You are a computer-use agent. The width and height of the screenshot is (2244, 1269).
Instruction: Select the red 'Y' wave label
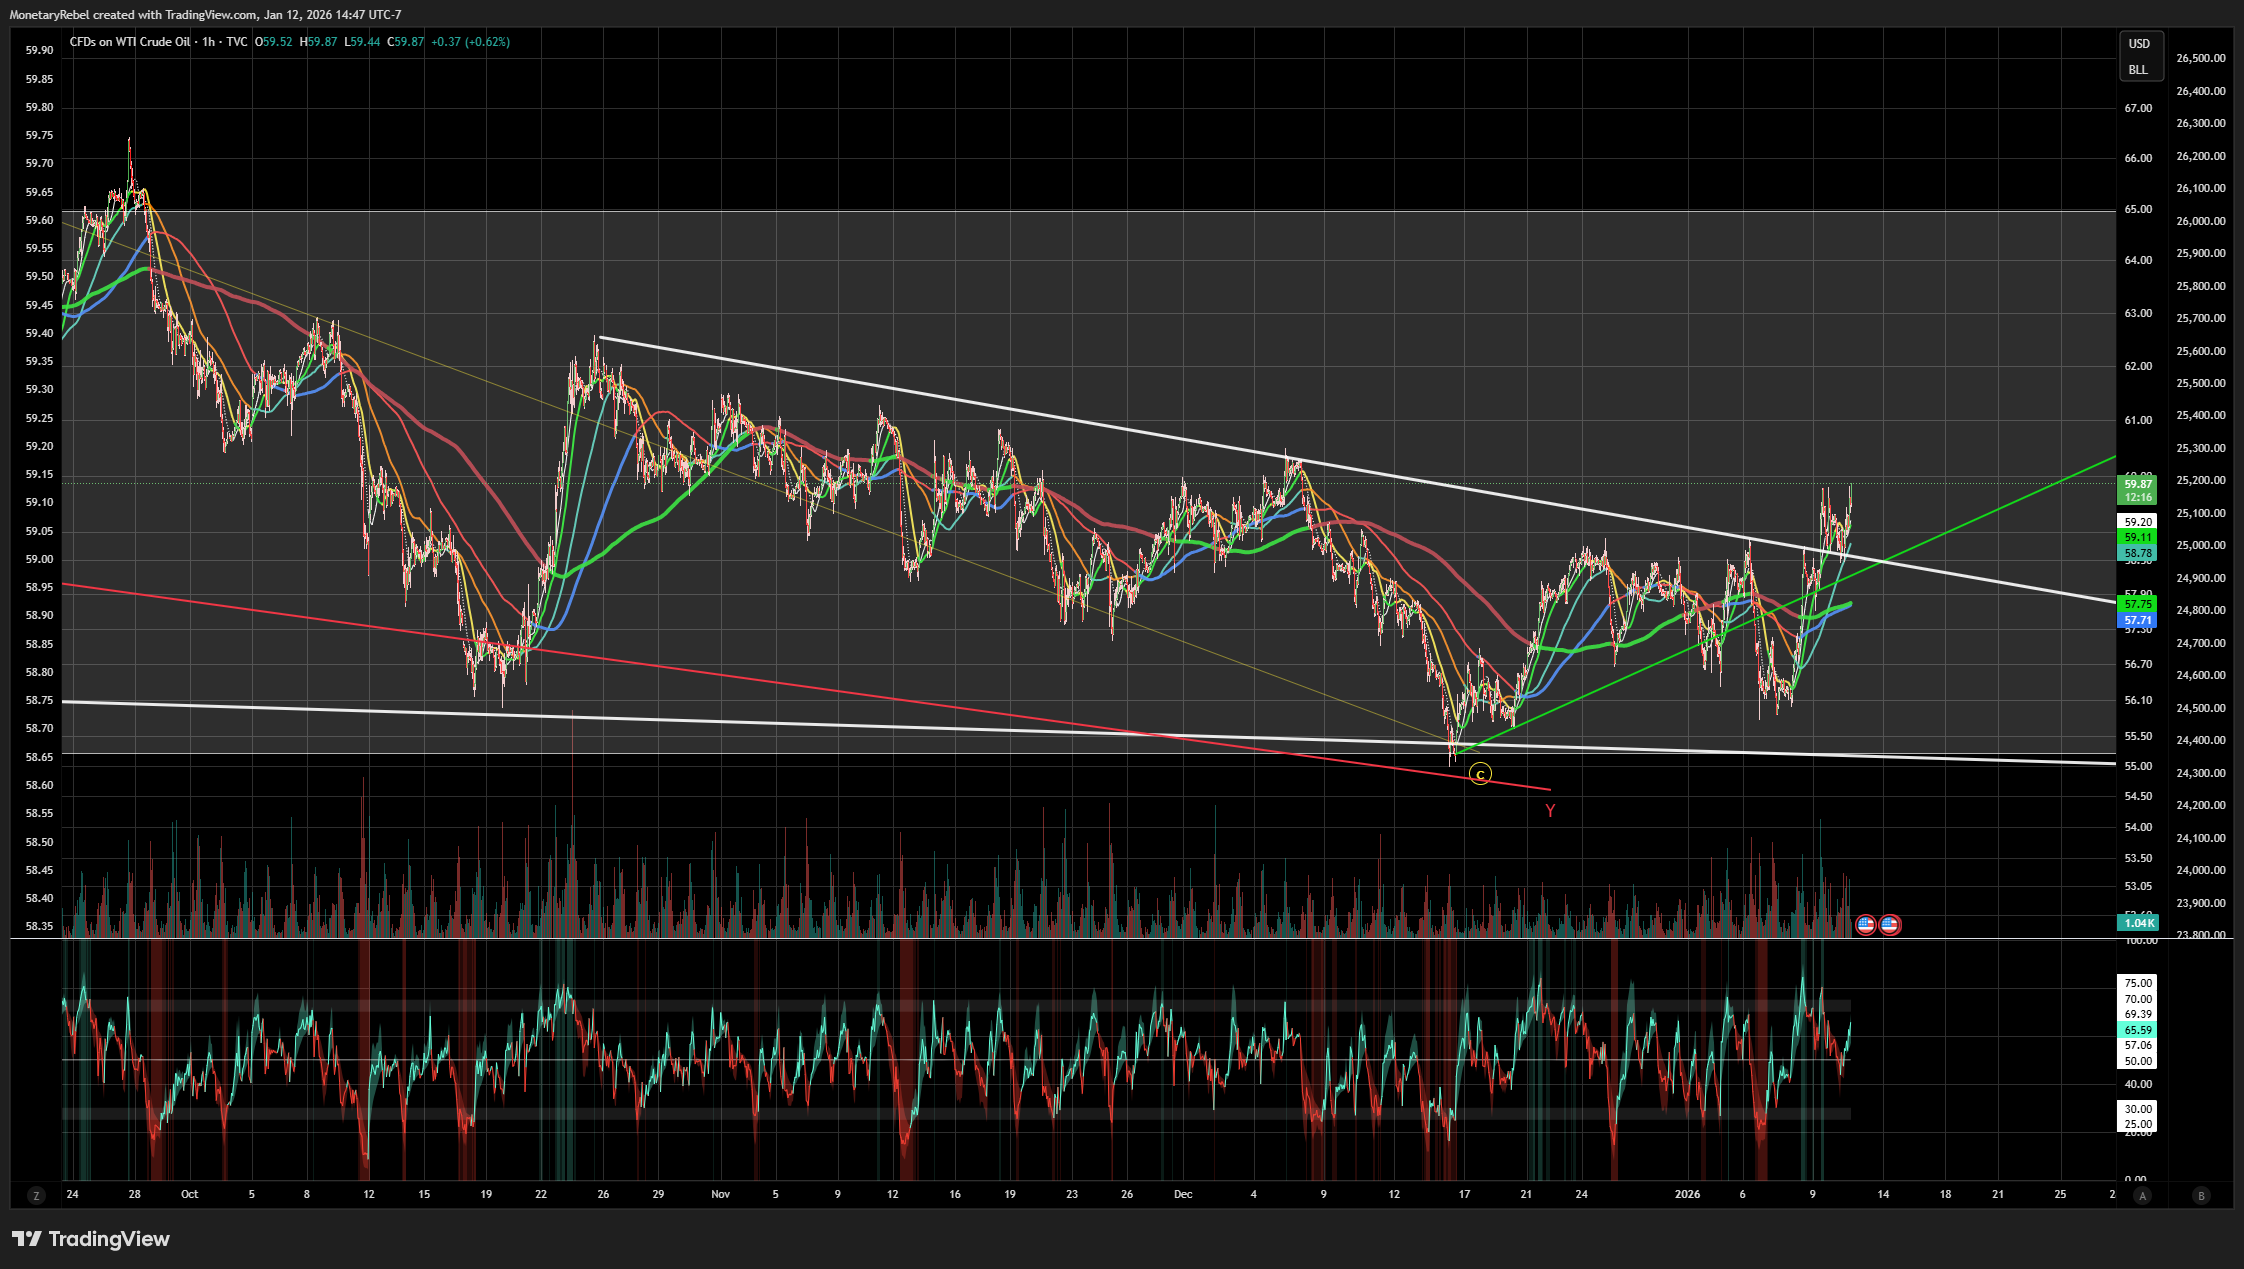pyautogui.click(x=1550, y=811)
